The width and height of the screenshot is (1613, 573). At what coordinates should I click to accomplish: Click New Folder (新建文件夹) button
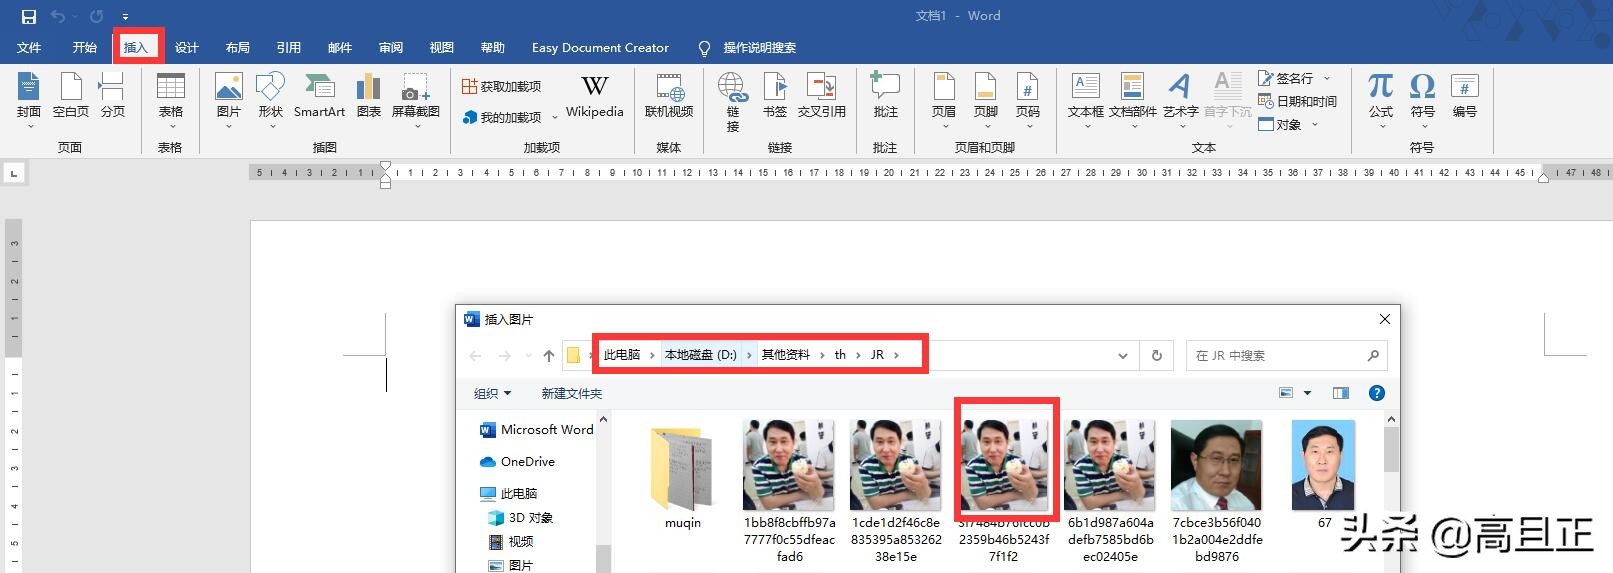click(572, 394)
